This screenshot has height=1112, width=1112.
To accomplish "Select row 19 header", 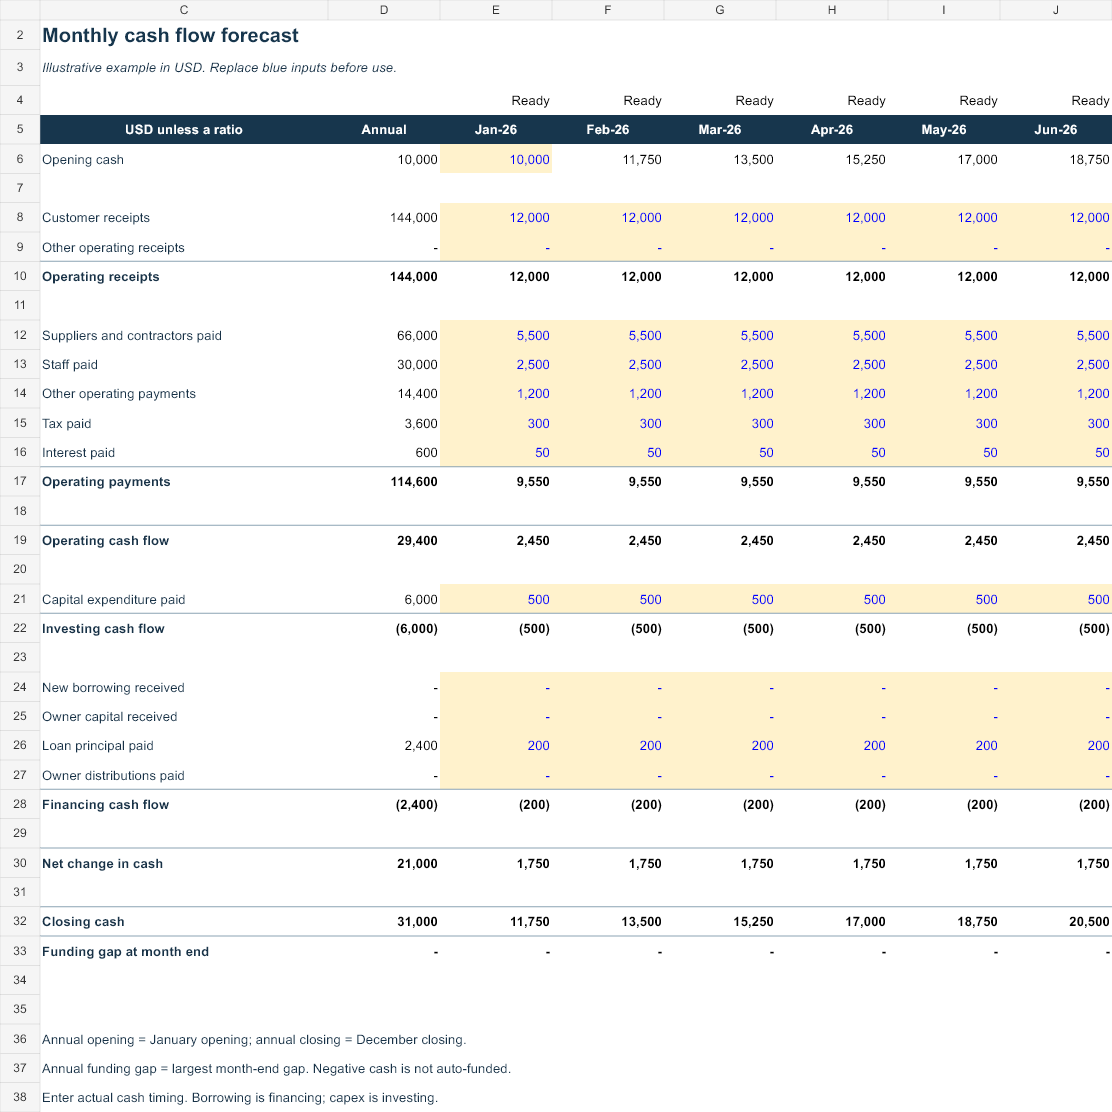I will pyautogui.click(x=20, y=540).
